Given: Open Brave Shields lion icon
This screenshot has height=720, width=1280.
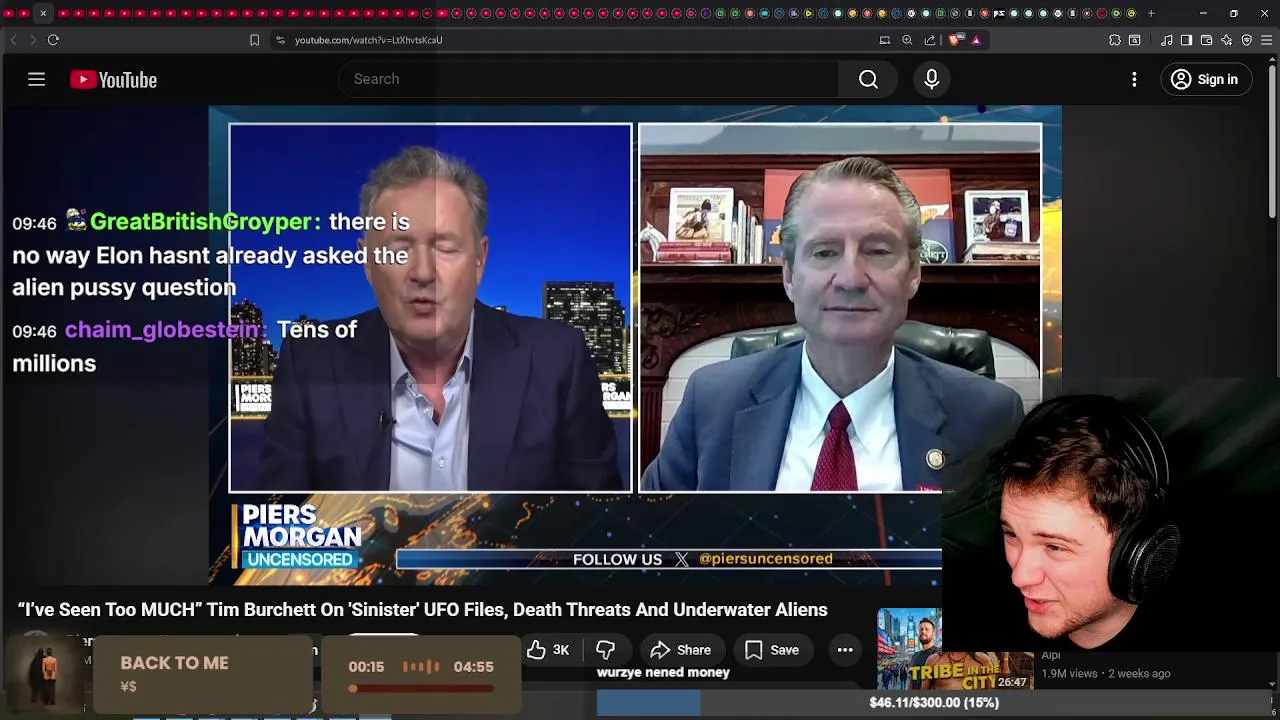Looking at the screenshot, I should [x=955, y=40].
